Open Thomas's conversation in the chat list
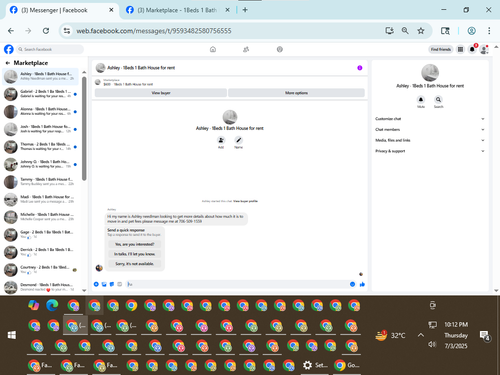 coord(41,147)
